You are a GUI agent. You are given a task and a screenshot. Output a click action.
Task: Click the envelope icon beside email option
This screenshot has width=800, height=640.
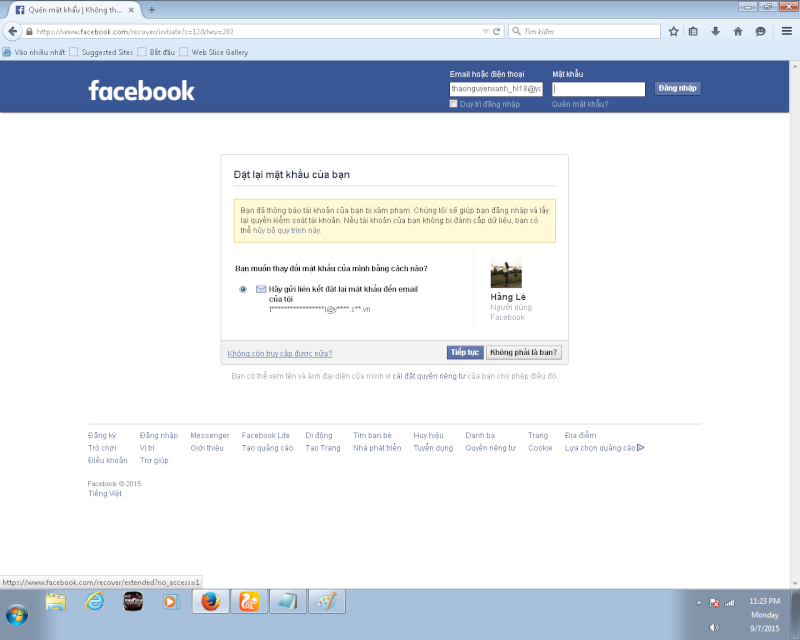261,289
